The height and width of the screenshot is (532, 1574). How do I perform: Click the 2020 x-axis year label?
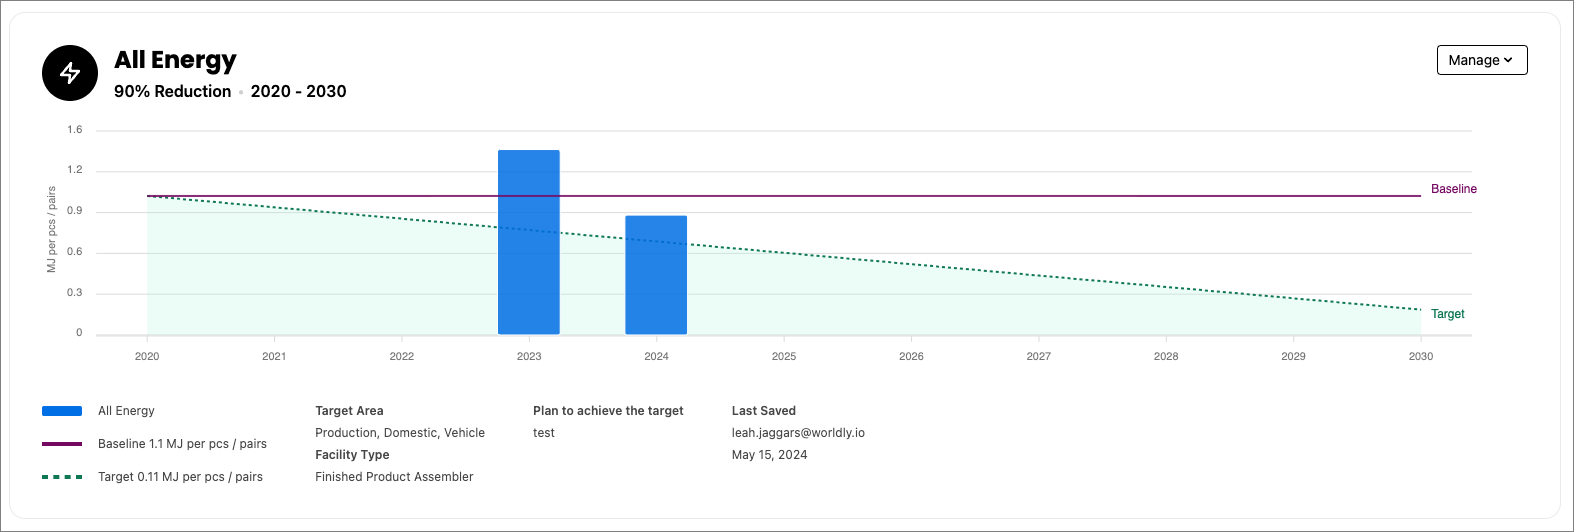(147, 356)
